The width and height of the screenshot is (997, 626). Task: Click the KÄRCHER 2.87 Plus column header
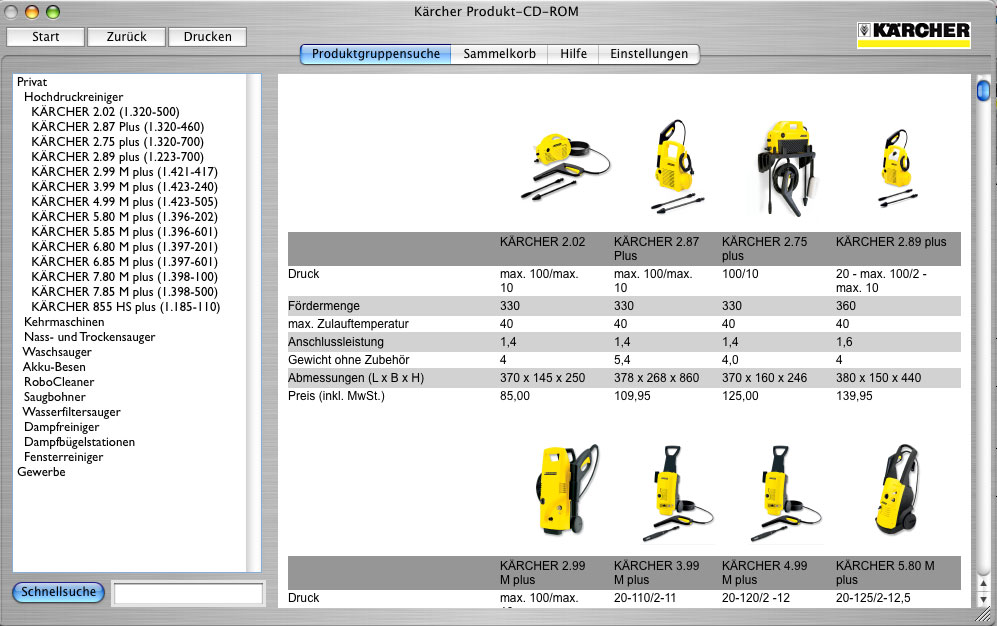(656, 248)
